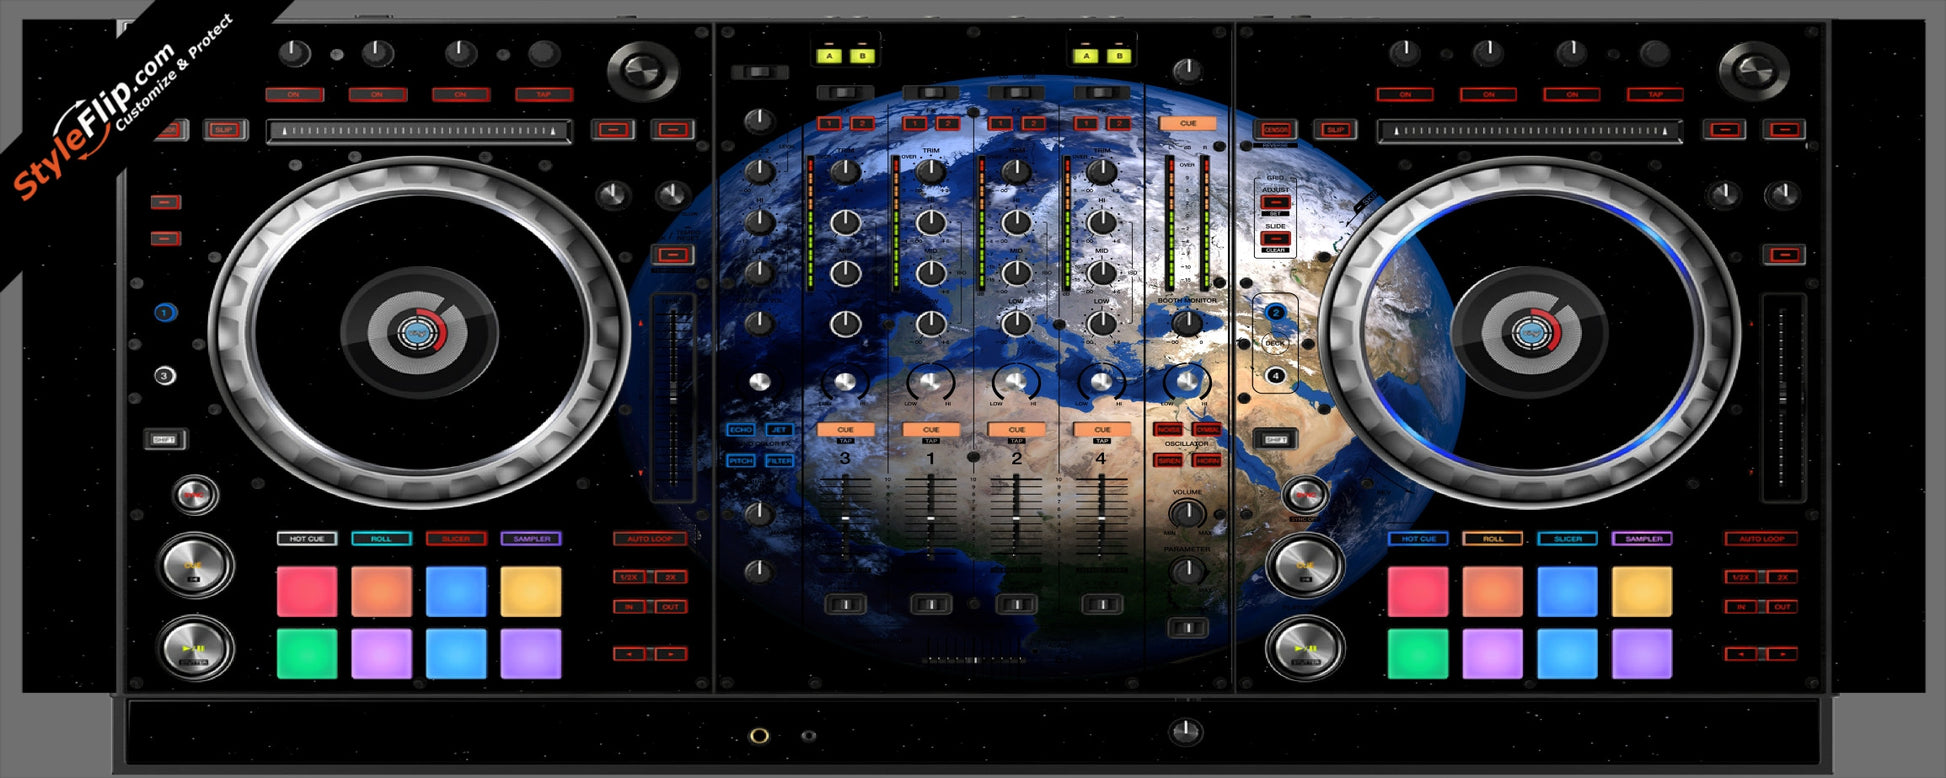This screenshot has width=1946, height=778.
Task: Click left deck tempo slider
Action: 672,397
